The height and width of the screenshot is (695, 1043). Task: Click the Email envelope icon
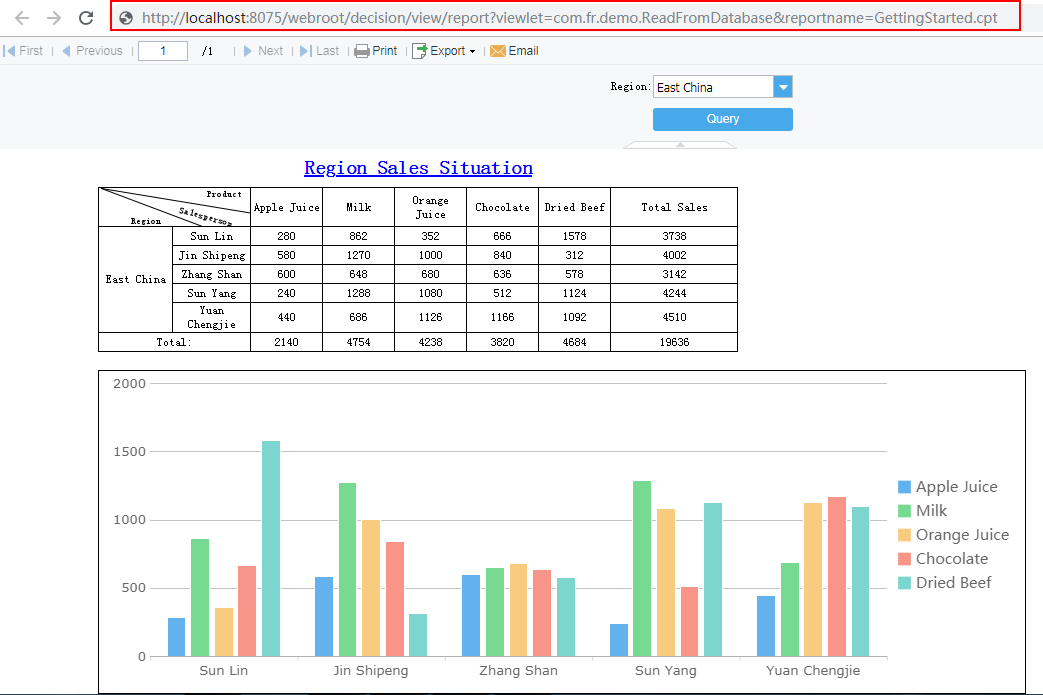click(x=498, y=51)
